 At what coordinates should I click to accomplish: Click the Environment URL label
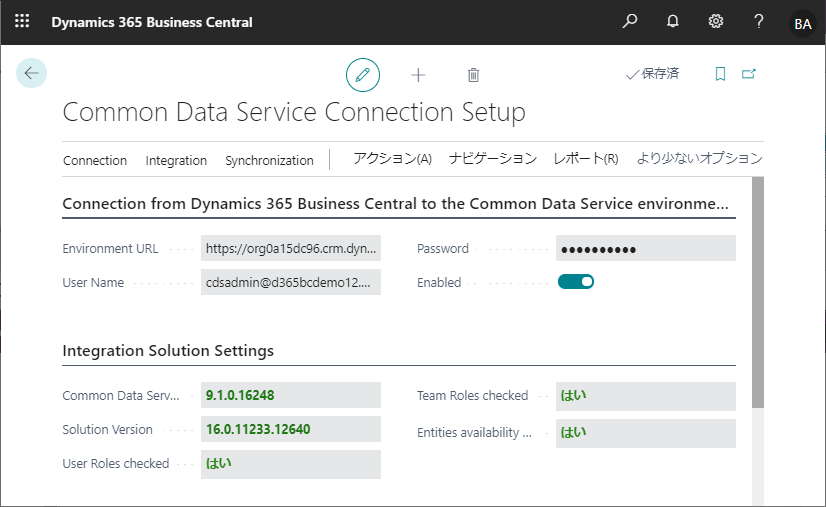click(110, 248)
